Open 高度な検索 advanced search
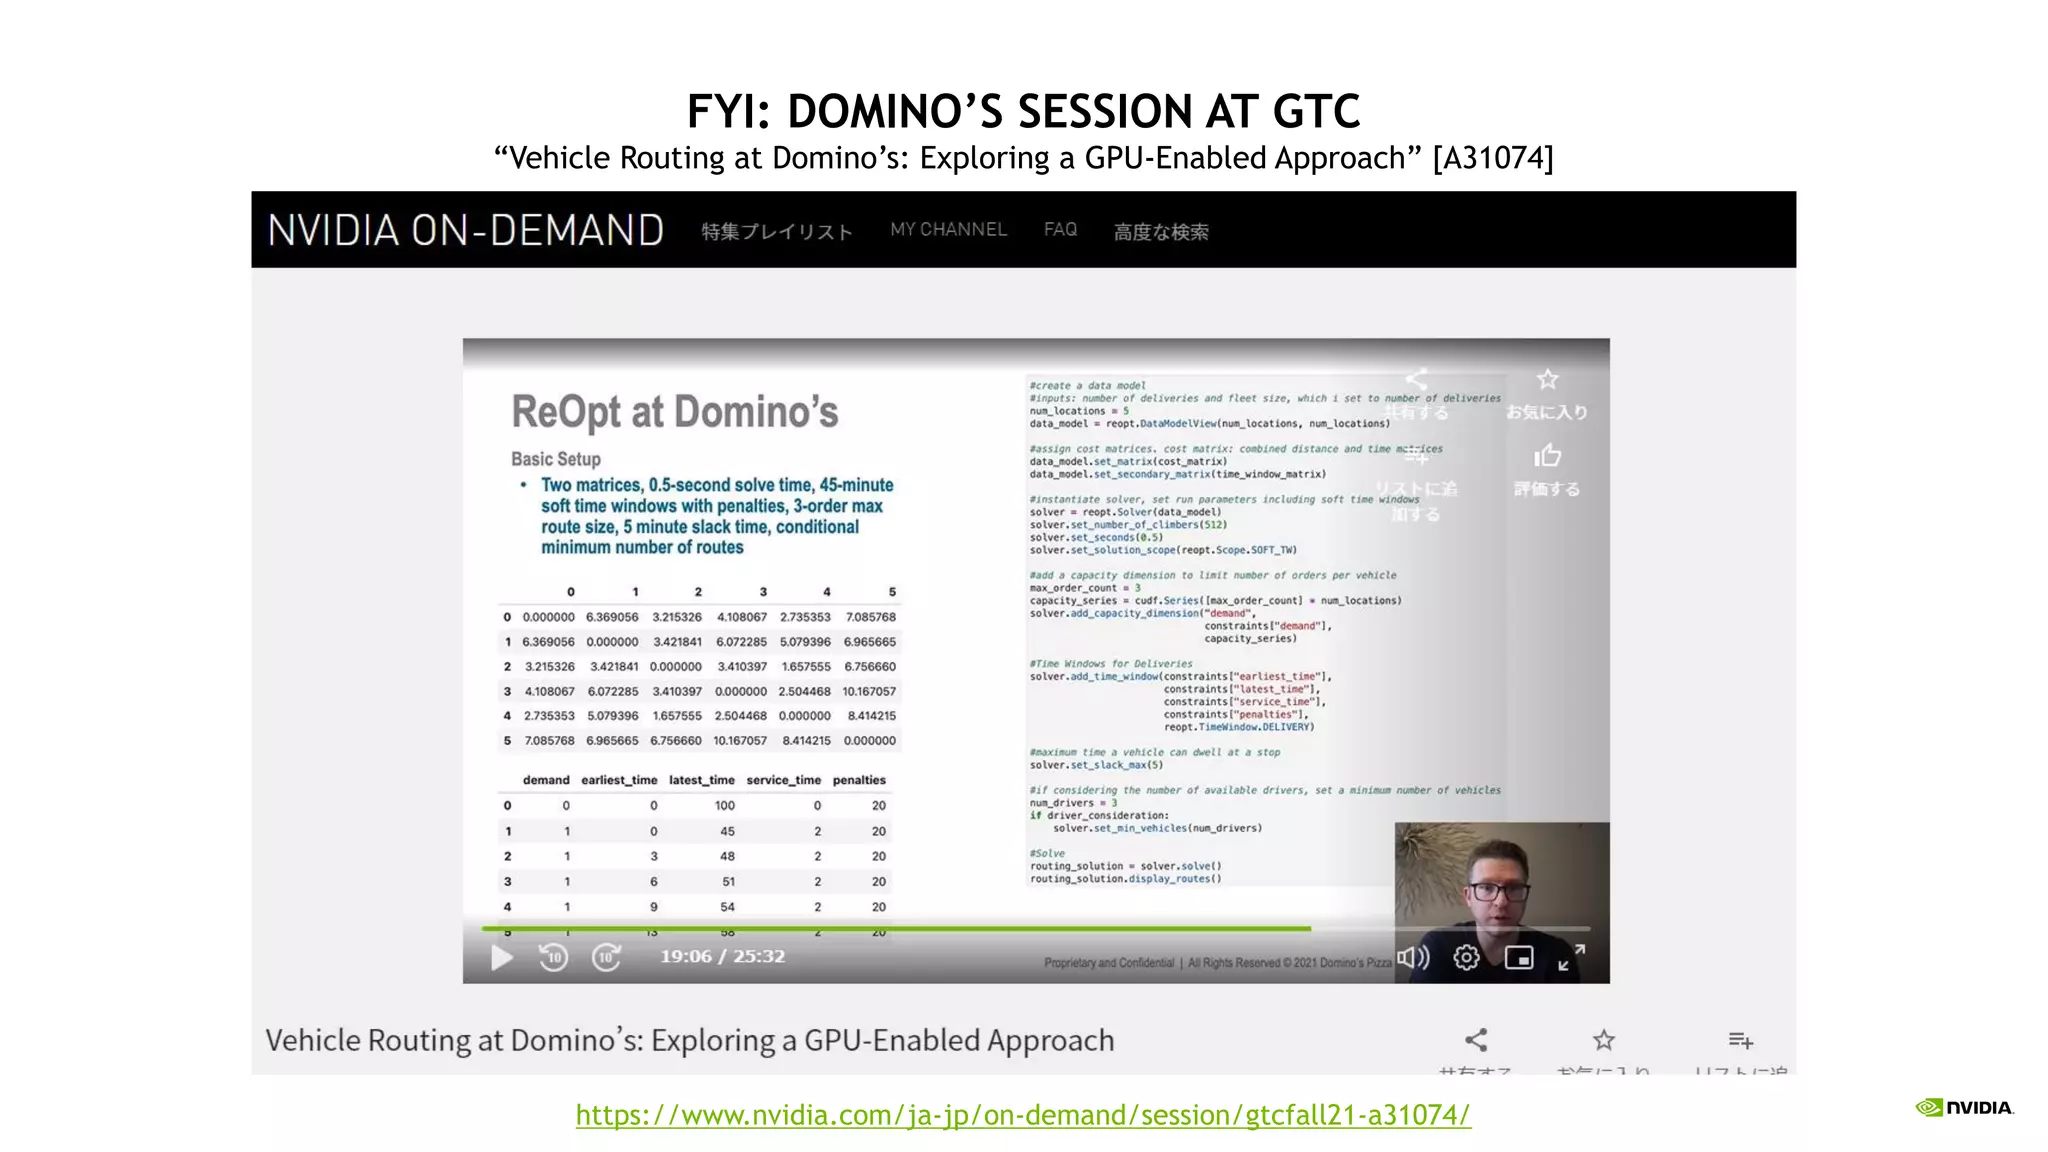2048x1152 pixels. 1161,231
